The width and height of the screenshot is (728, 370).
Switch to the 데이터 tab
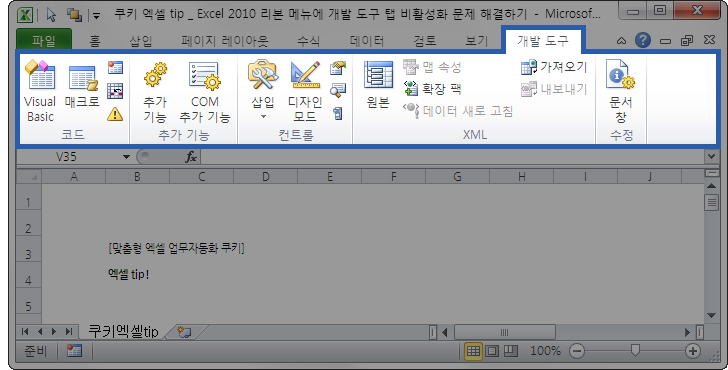pyautogui.click(x=367, y=41)
